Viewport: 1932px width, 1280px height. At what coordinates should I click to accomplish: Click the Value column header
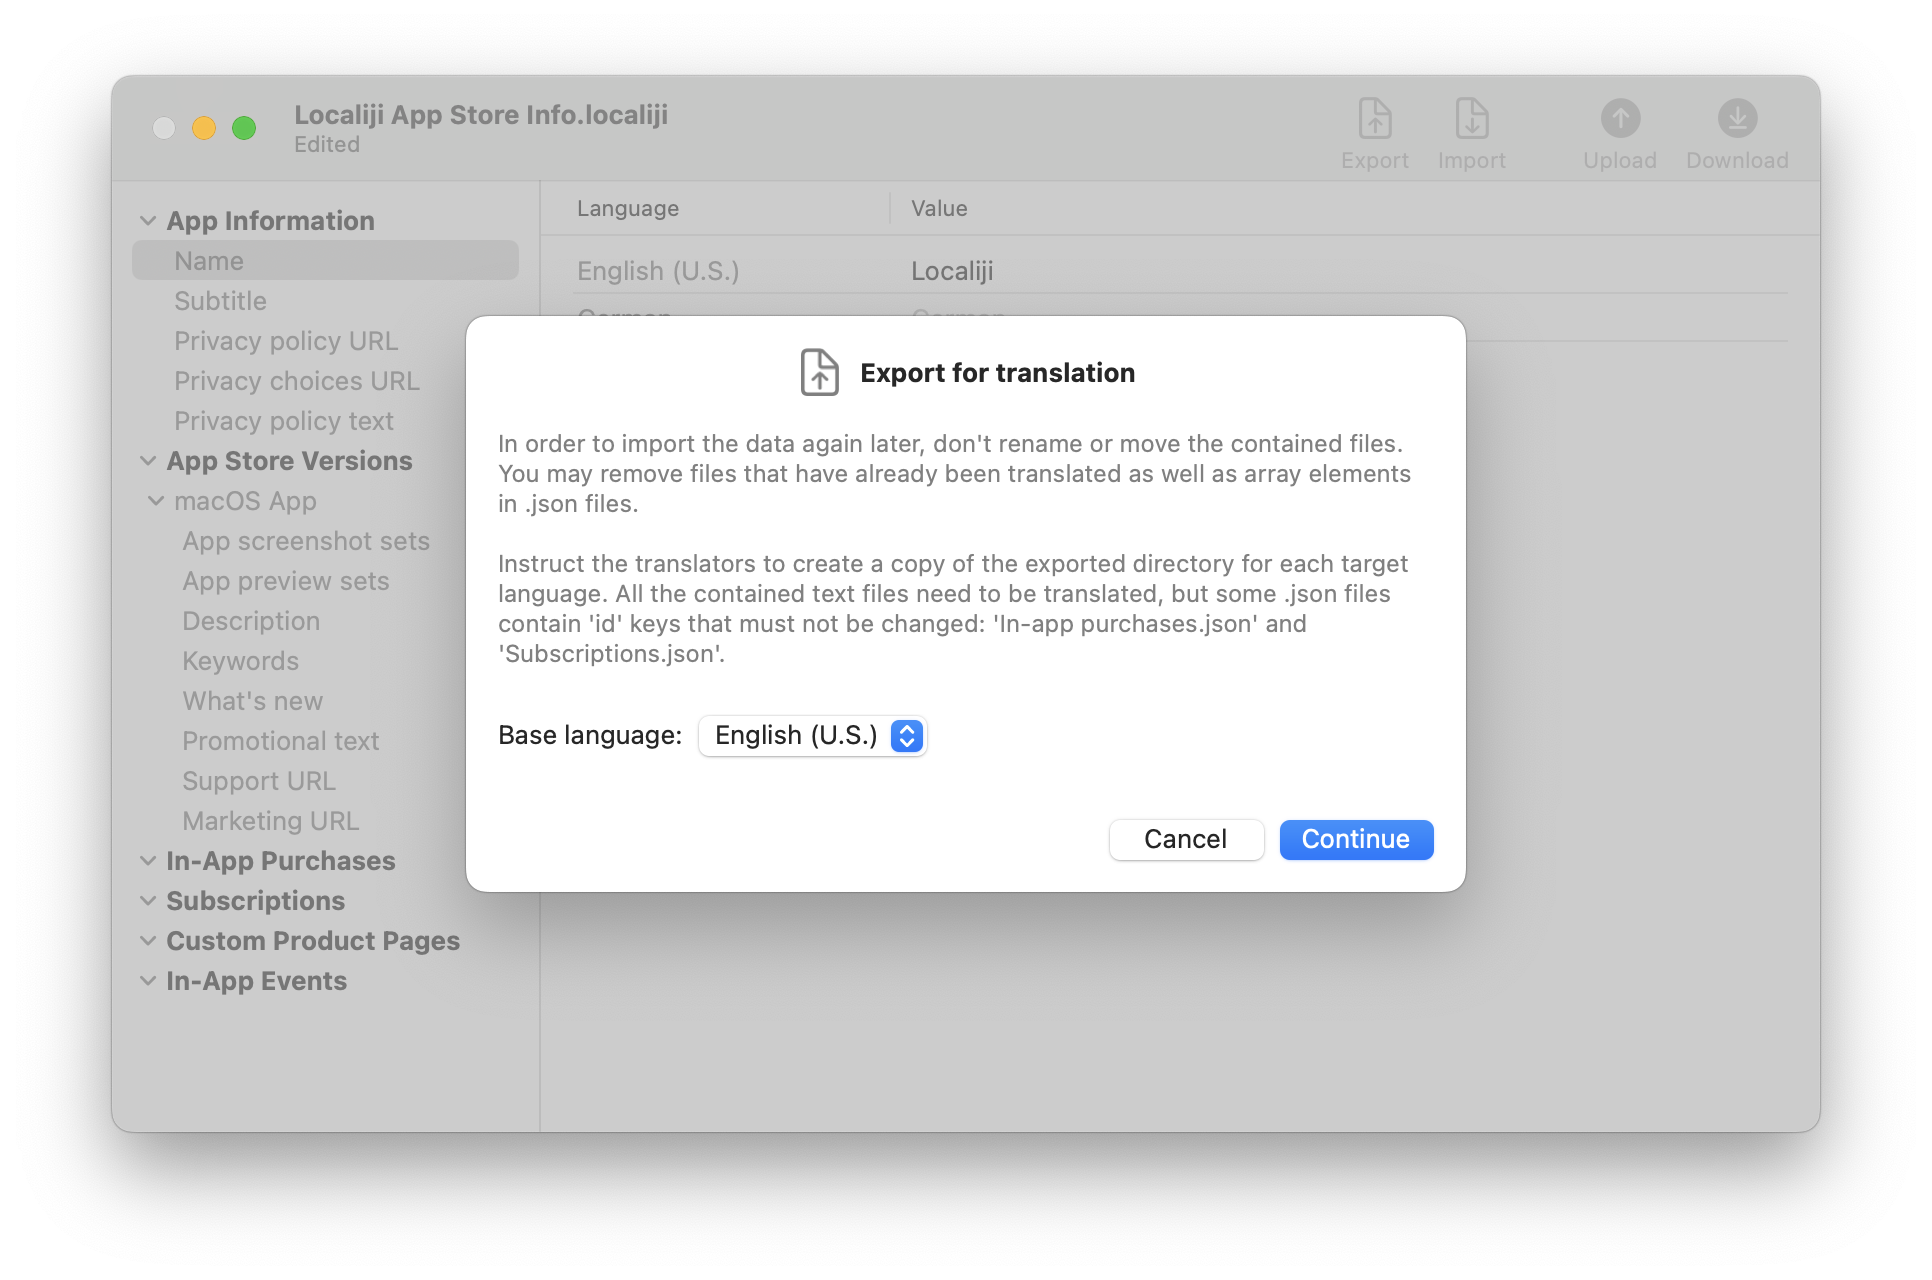click(x=939, y=208)
